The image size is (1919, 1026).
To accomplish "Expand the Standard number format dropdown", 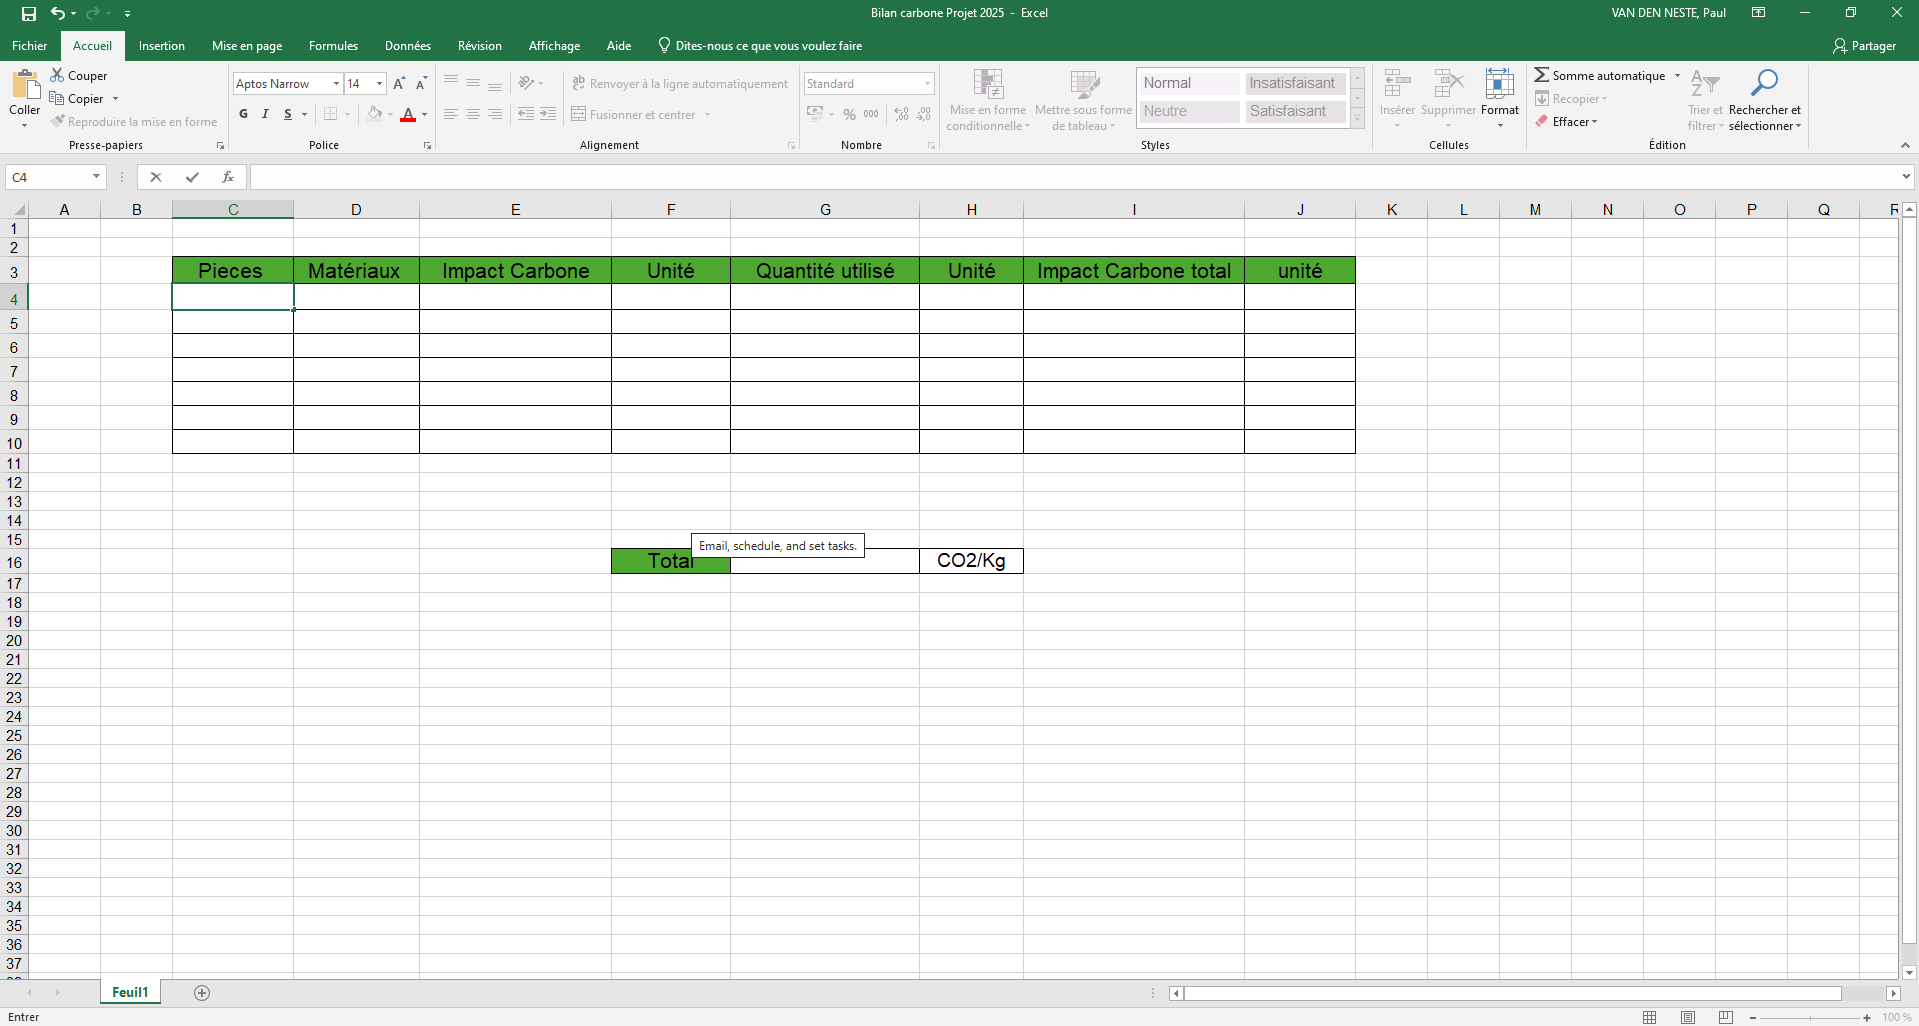I will 927,84.
